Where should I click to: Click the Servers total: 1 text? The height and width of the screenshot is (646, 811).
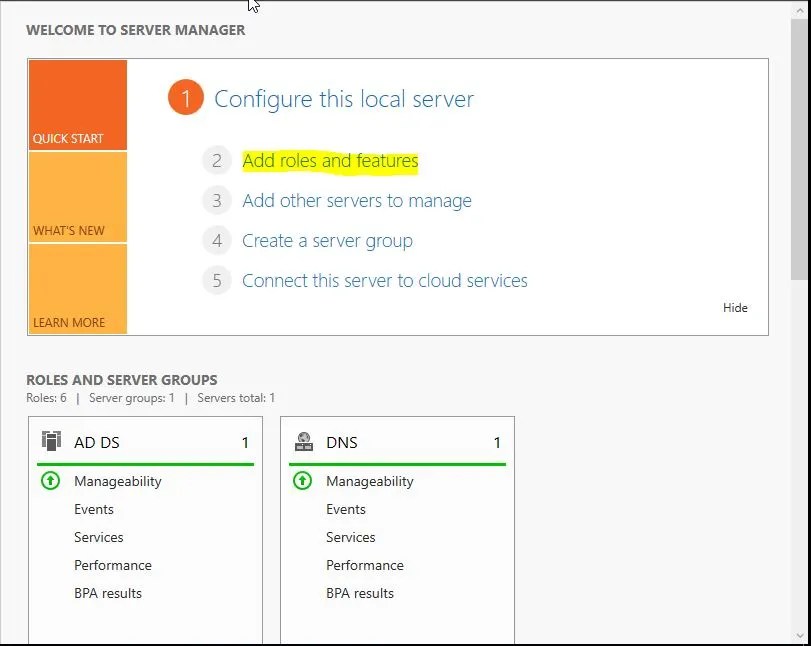click(x=236, y=398)
